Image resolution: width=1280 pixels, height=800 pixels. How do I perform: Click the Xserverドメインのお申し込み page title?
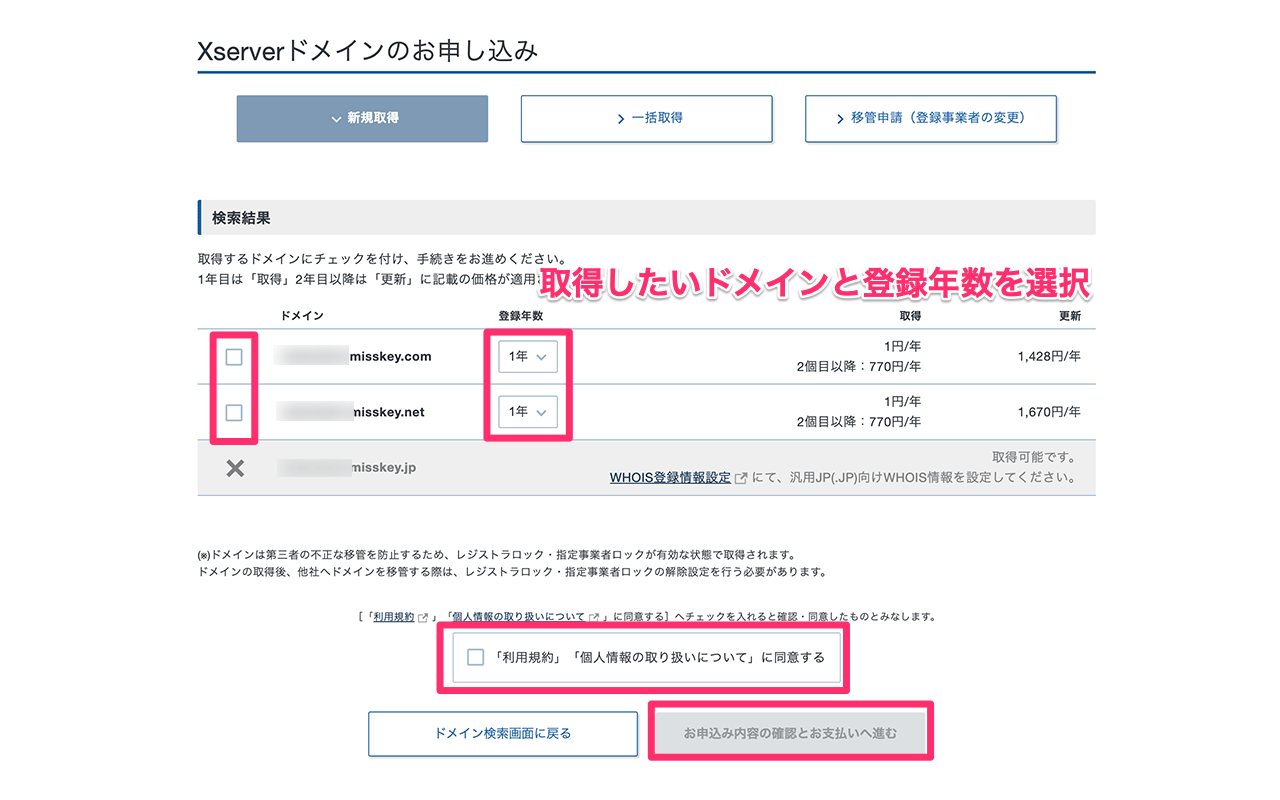[x=368, y=51]
